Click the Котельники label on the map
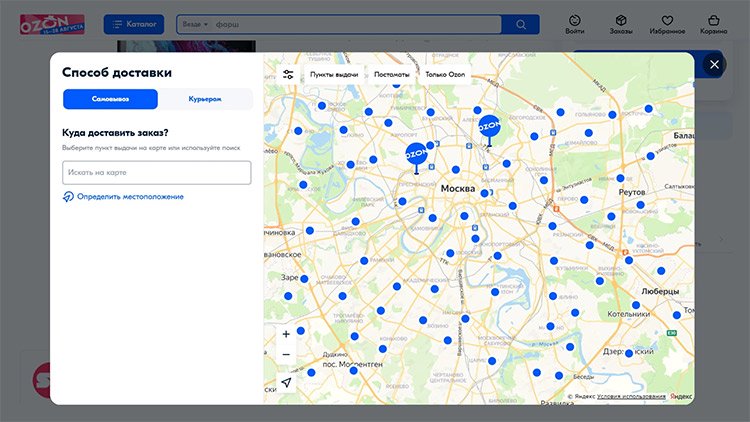The width and height of the screenshot is (750, 422). pos(629,314)
